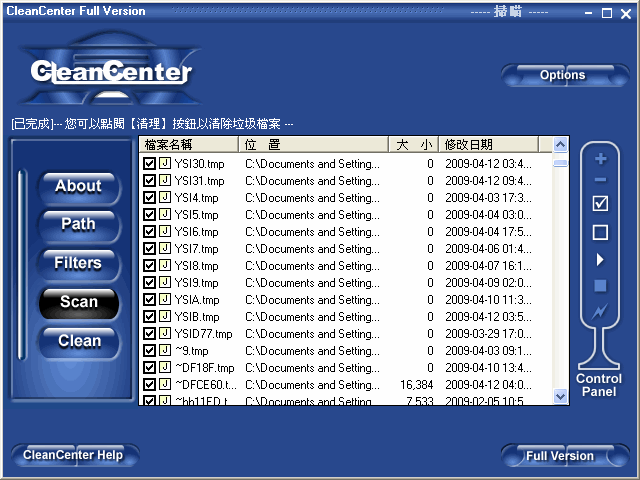Click the file list scrollbar down arrow
The image size is (640, 480).
pos(561,397)
